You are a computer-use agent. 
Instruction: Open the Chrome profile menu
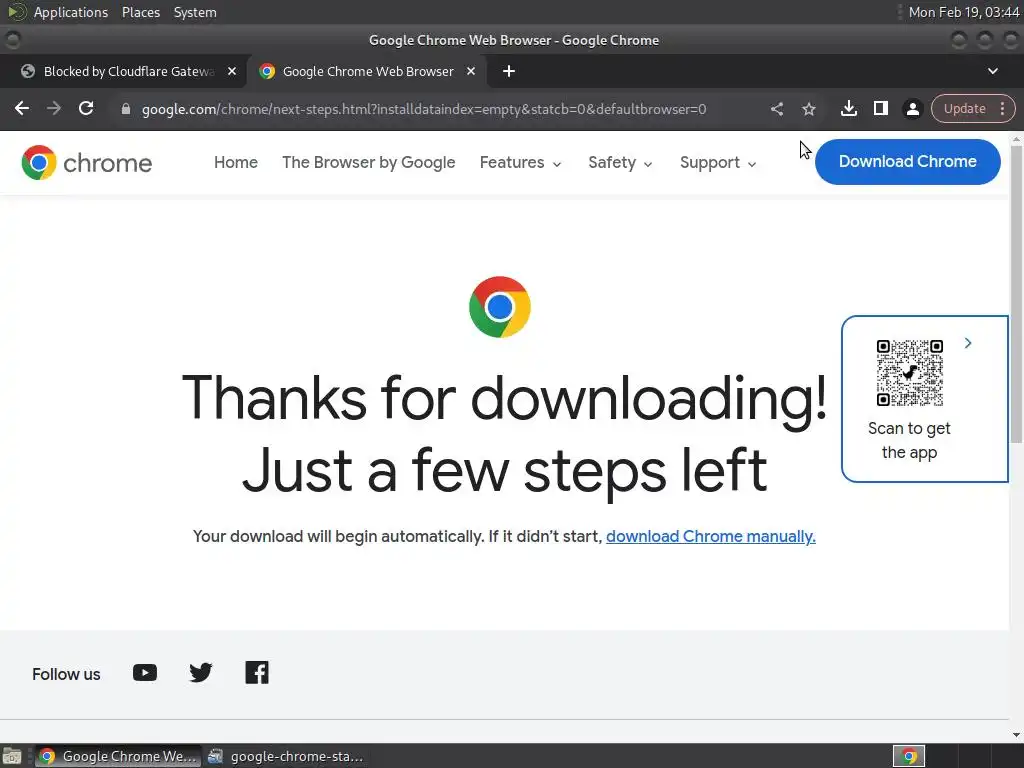[912, 108]
